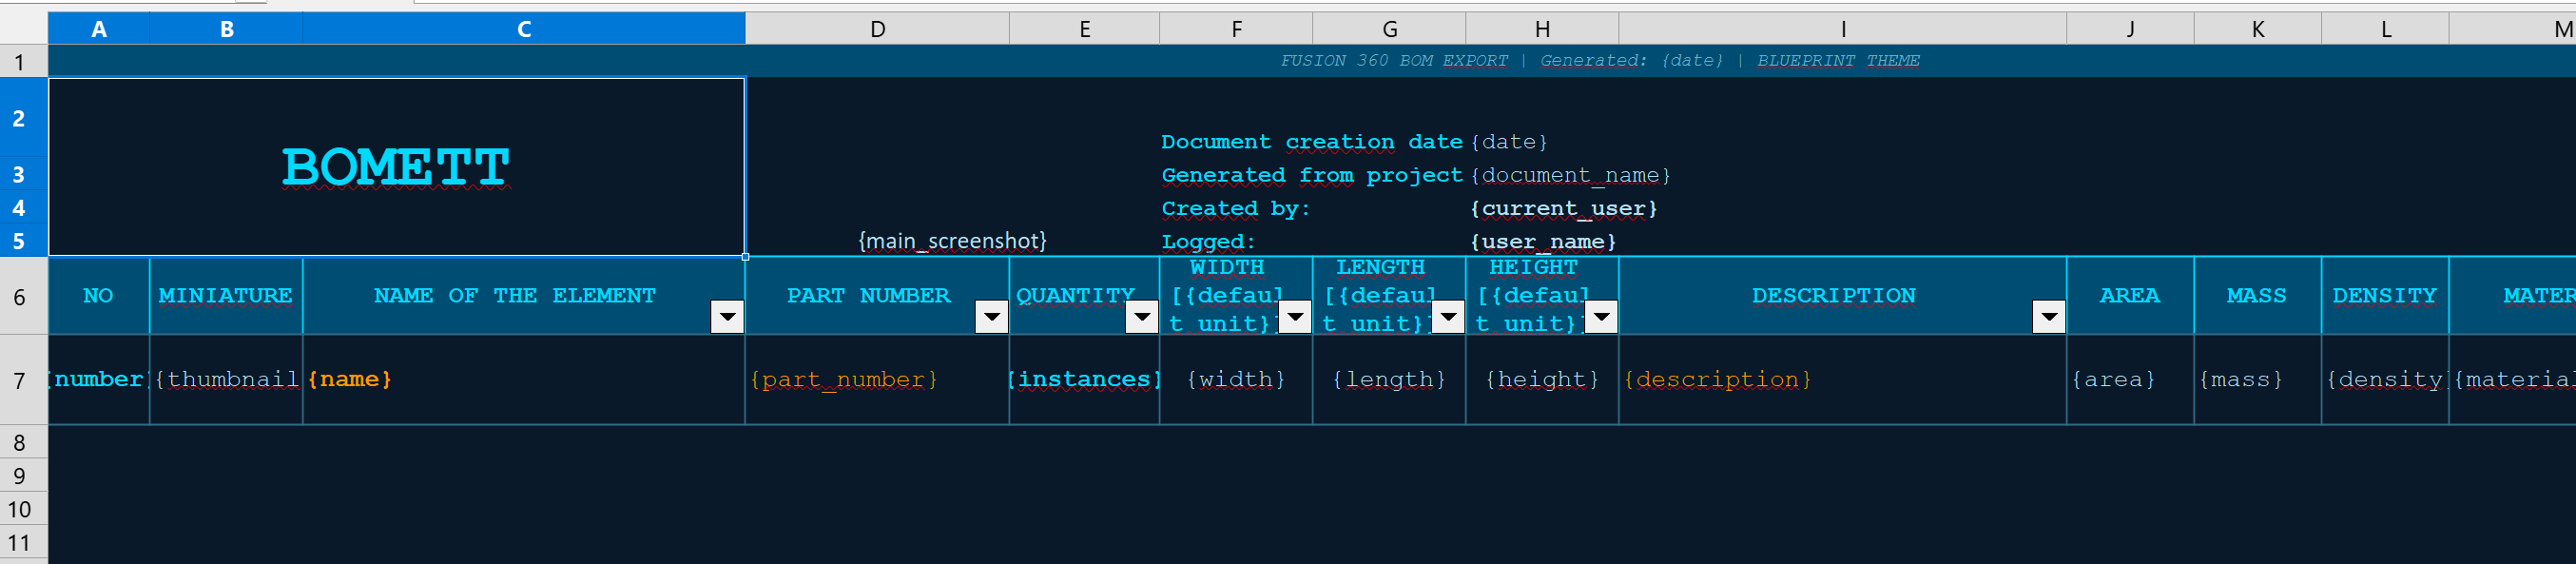Screen dimensions: 2576x564
Task: Click the BOMETT title cell
Action: pyautogui.click(x=396, y=167)
